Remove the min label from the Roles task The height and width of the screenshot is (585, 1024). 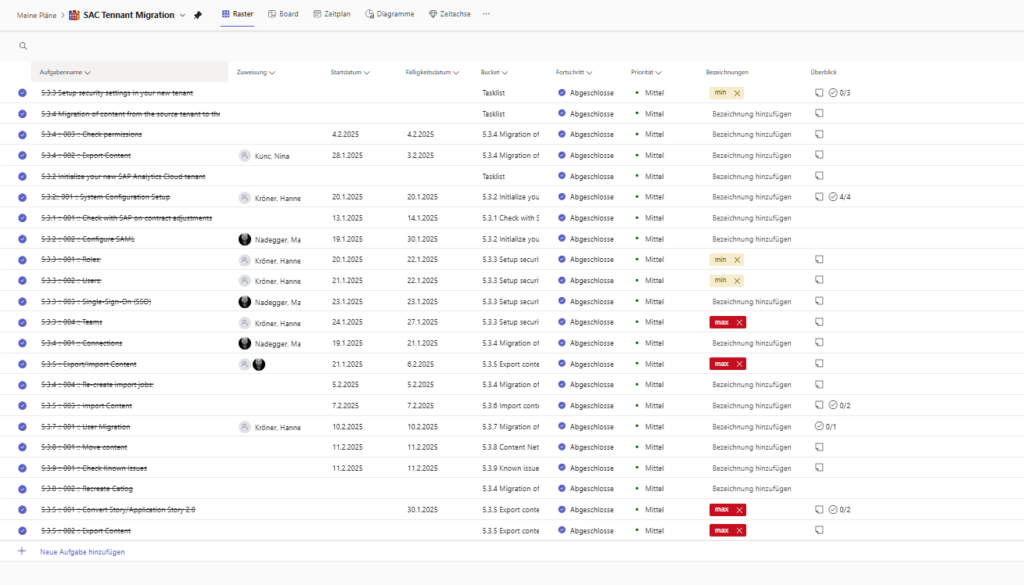coord(737,260)
